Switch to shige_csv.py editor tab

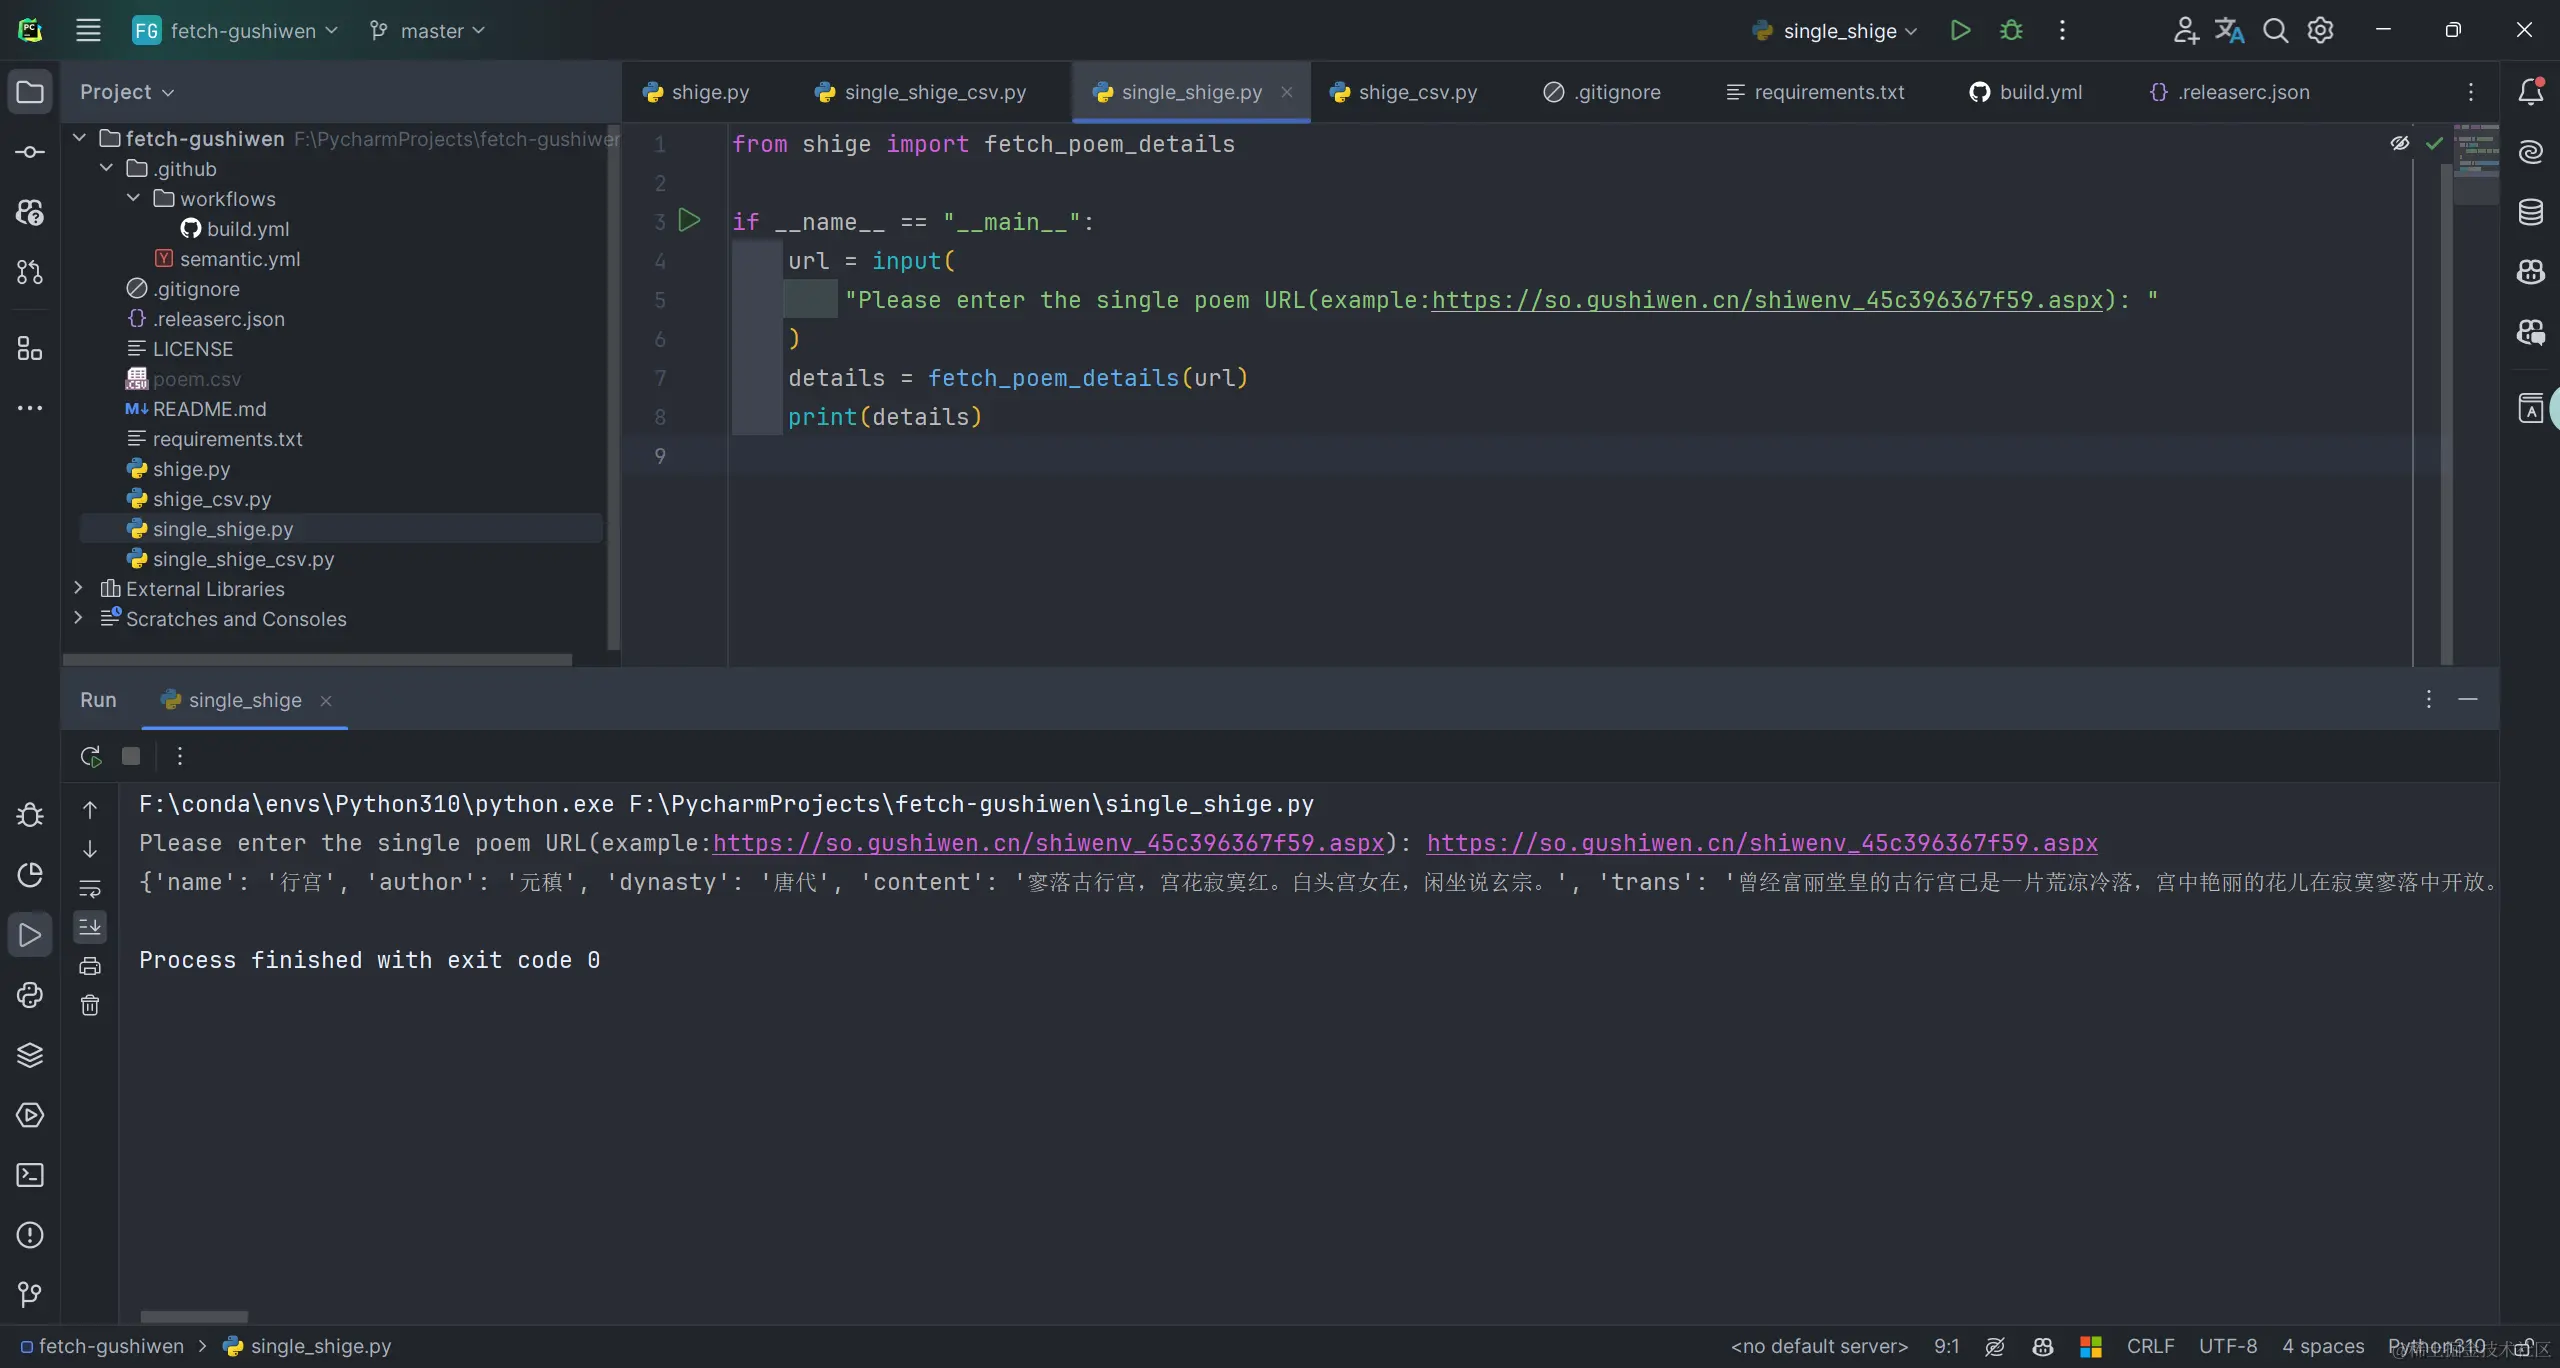pyautogui.click(x=1416, y=92)
